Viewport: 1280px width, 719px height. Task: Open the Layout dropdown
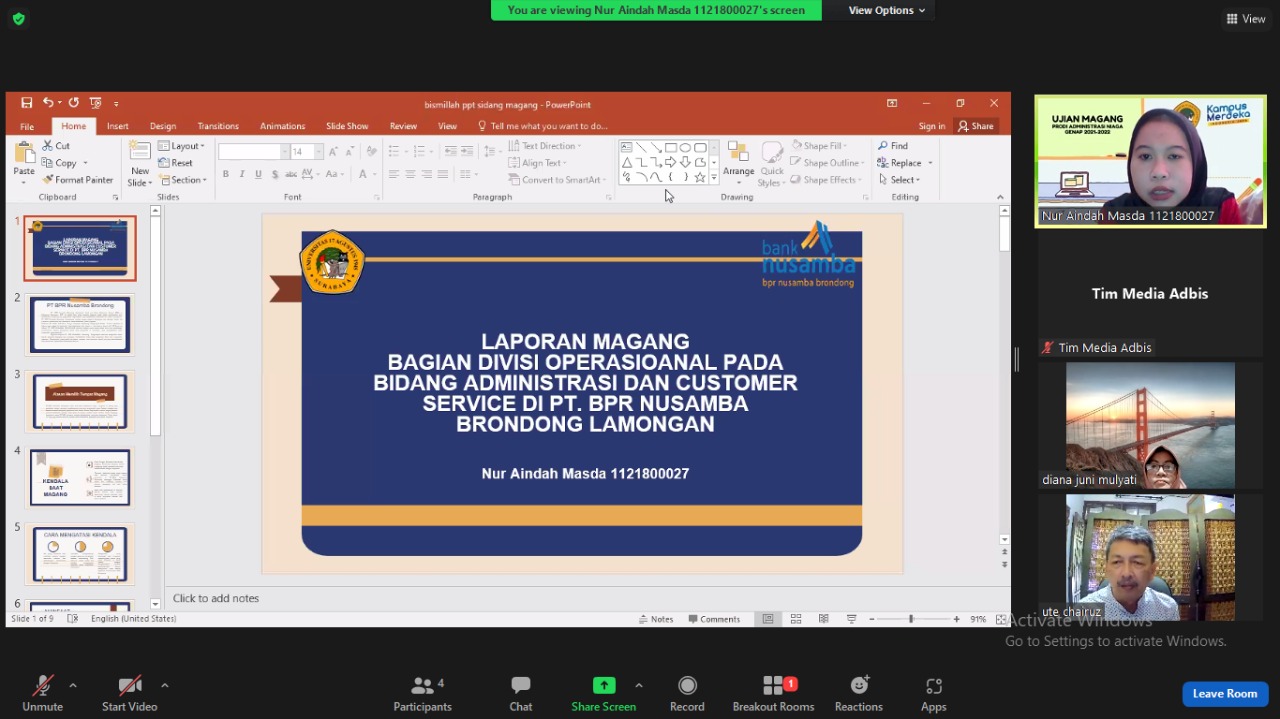pos(181,146)
